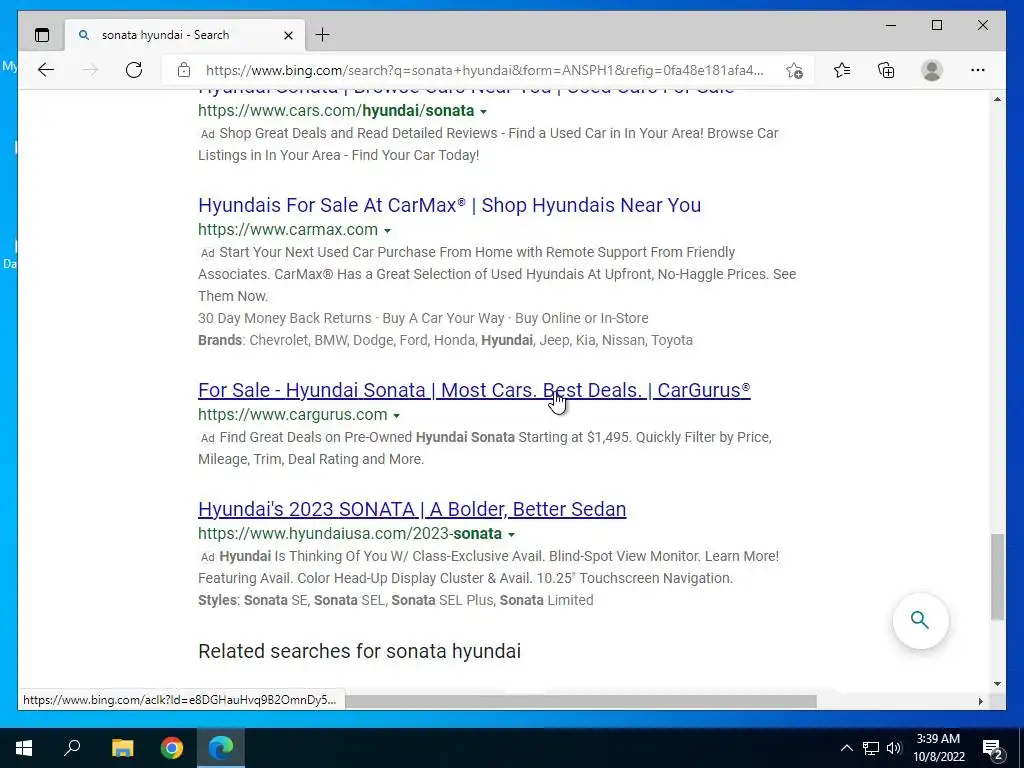Open the taskbar clock and date
The height and width of the screenshot is (768, 1024).
[x=938, y=748]
